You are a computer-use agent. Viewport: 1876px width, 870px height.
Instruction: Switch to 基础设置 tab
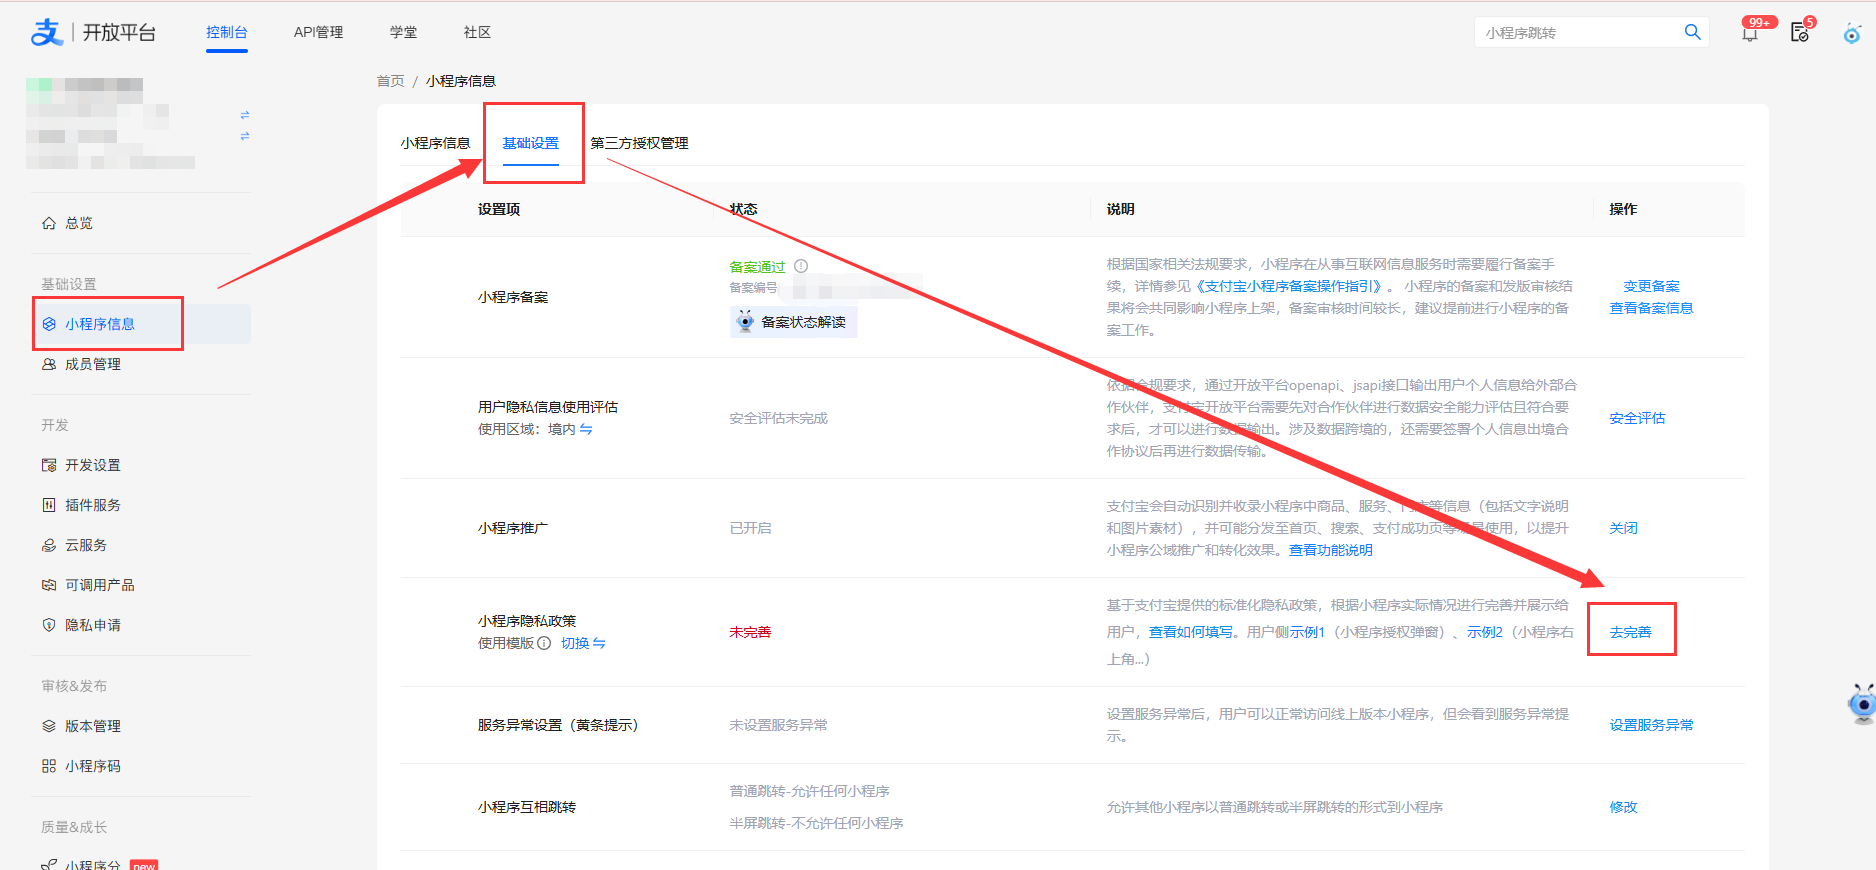coord(531,143)
